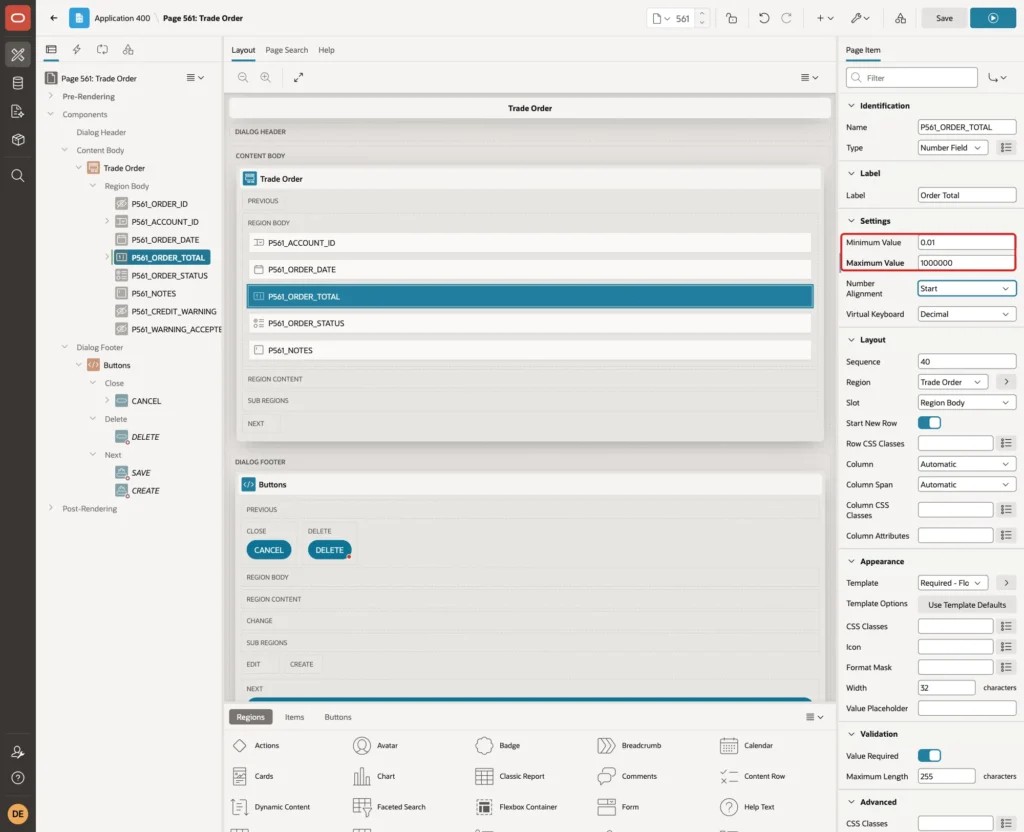
Task: Expand the Pre-Rendering tree node
Action: 51,96
